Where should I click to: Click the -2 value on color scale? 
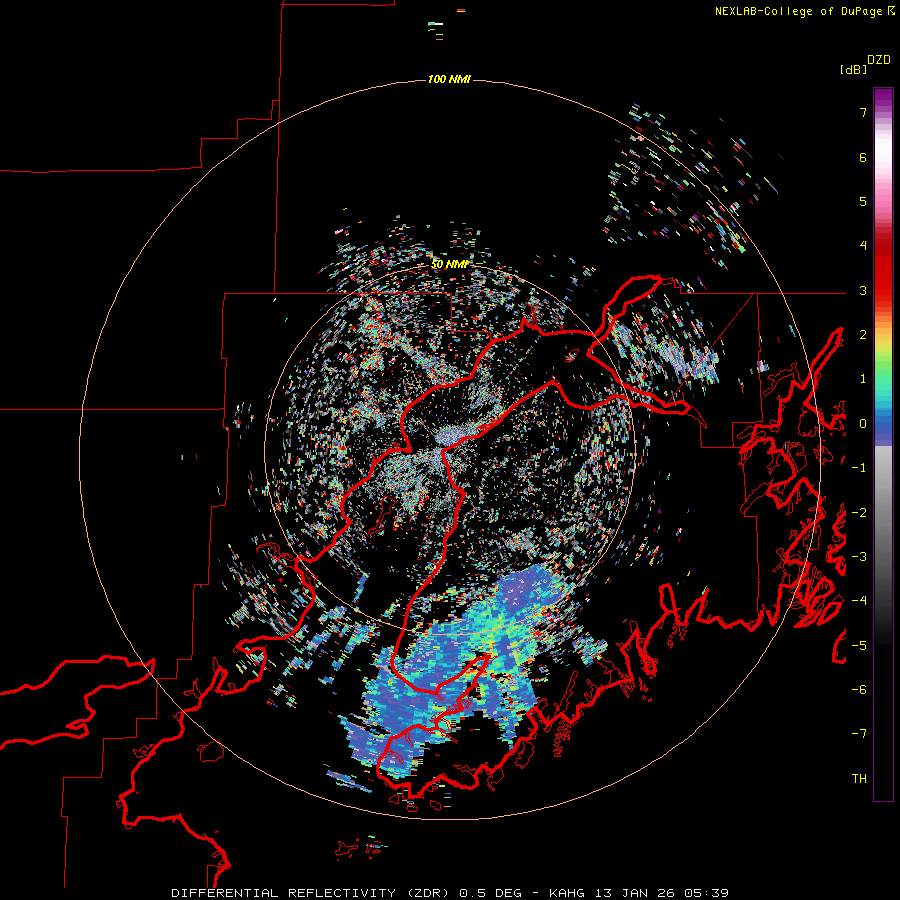tap(859, 513)
